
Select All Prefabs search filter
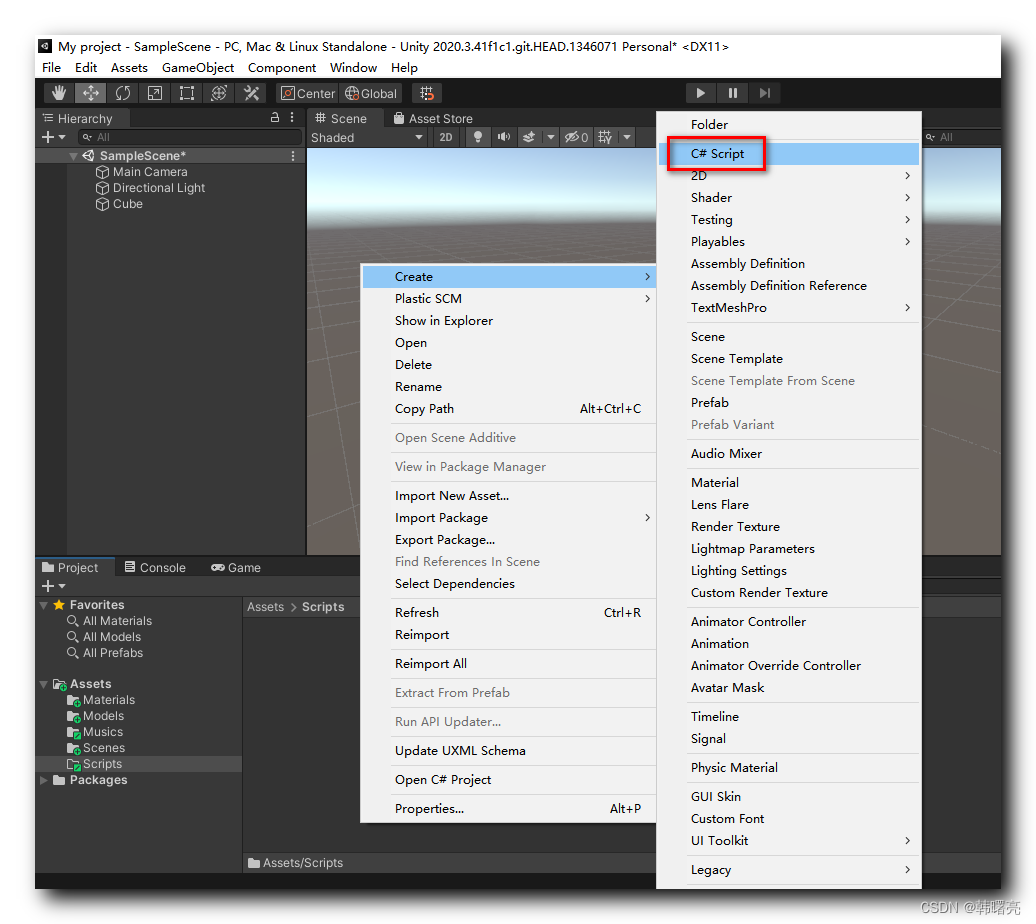click(105, 653)
